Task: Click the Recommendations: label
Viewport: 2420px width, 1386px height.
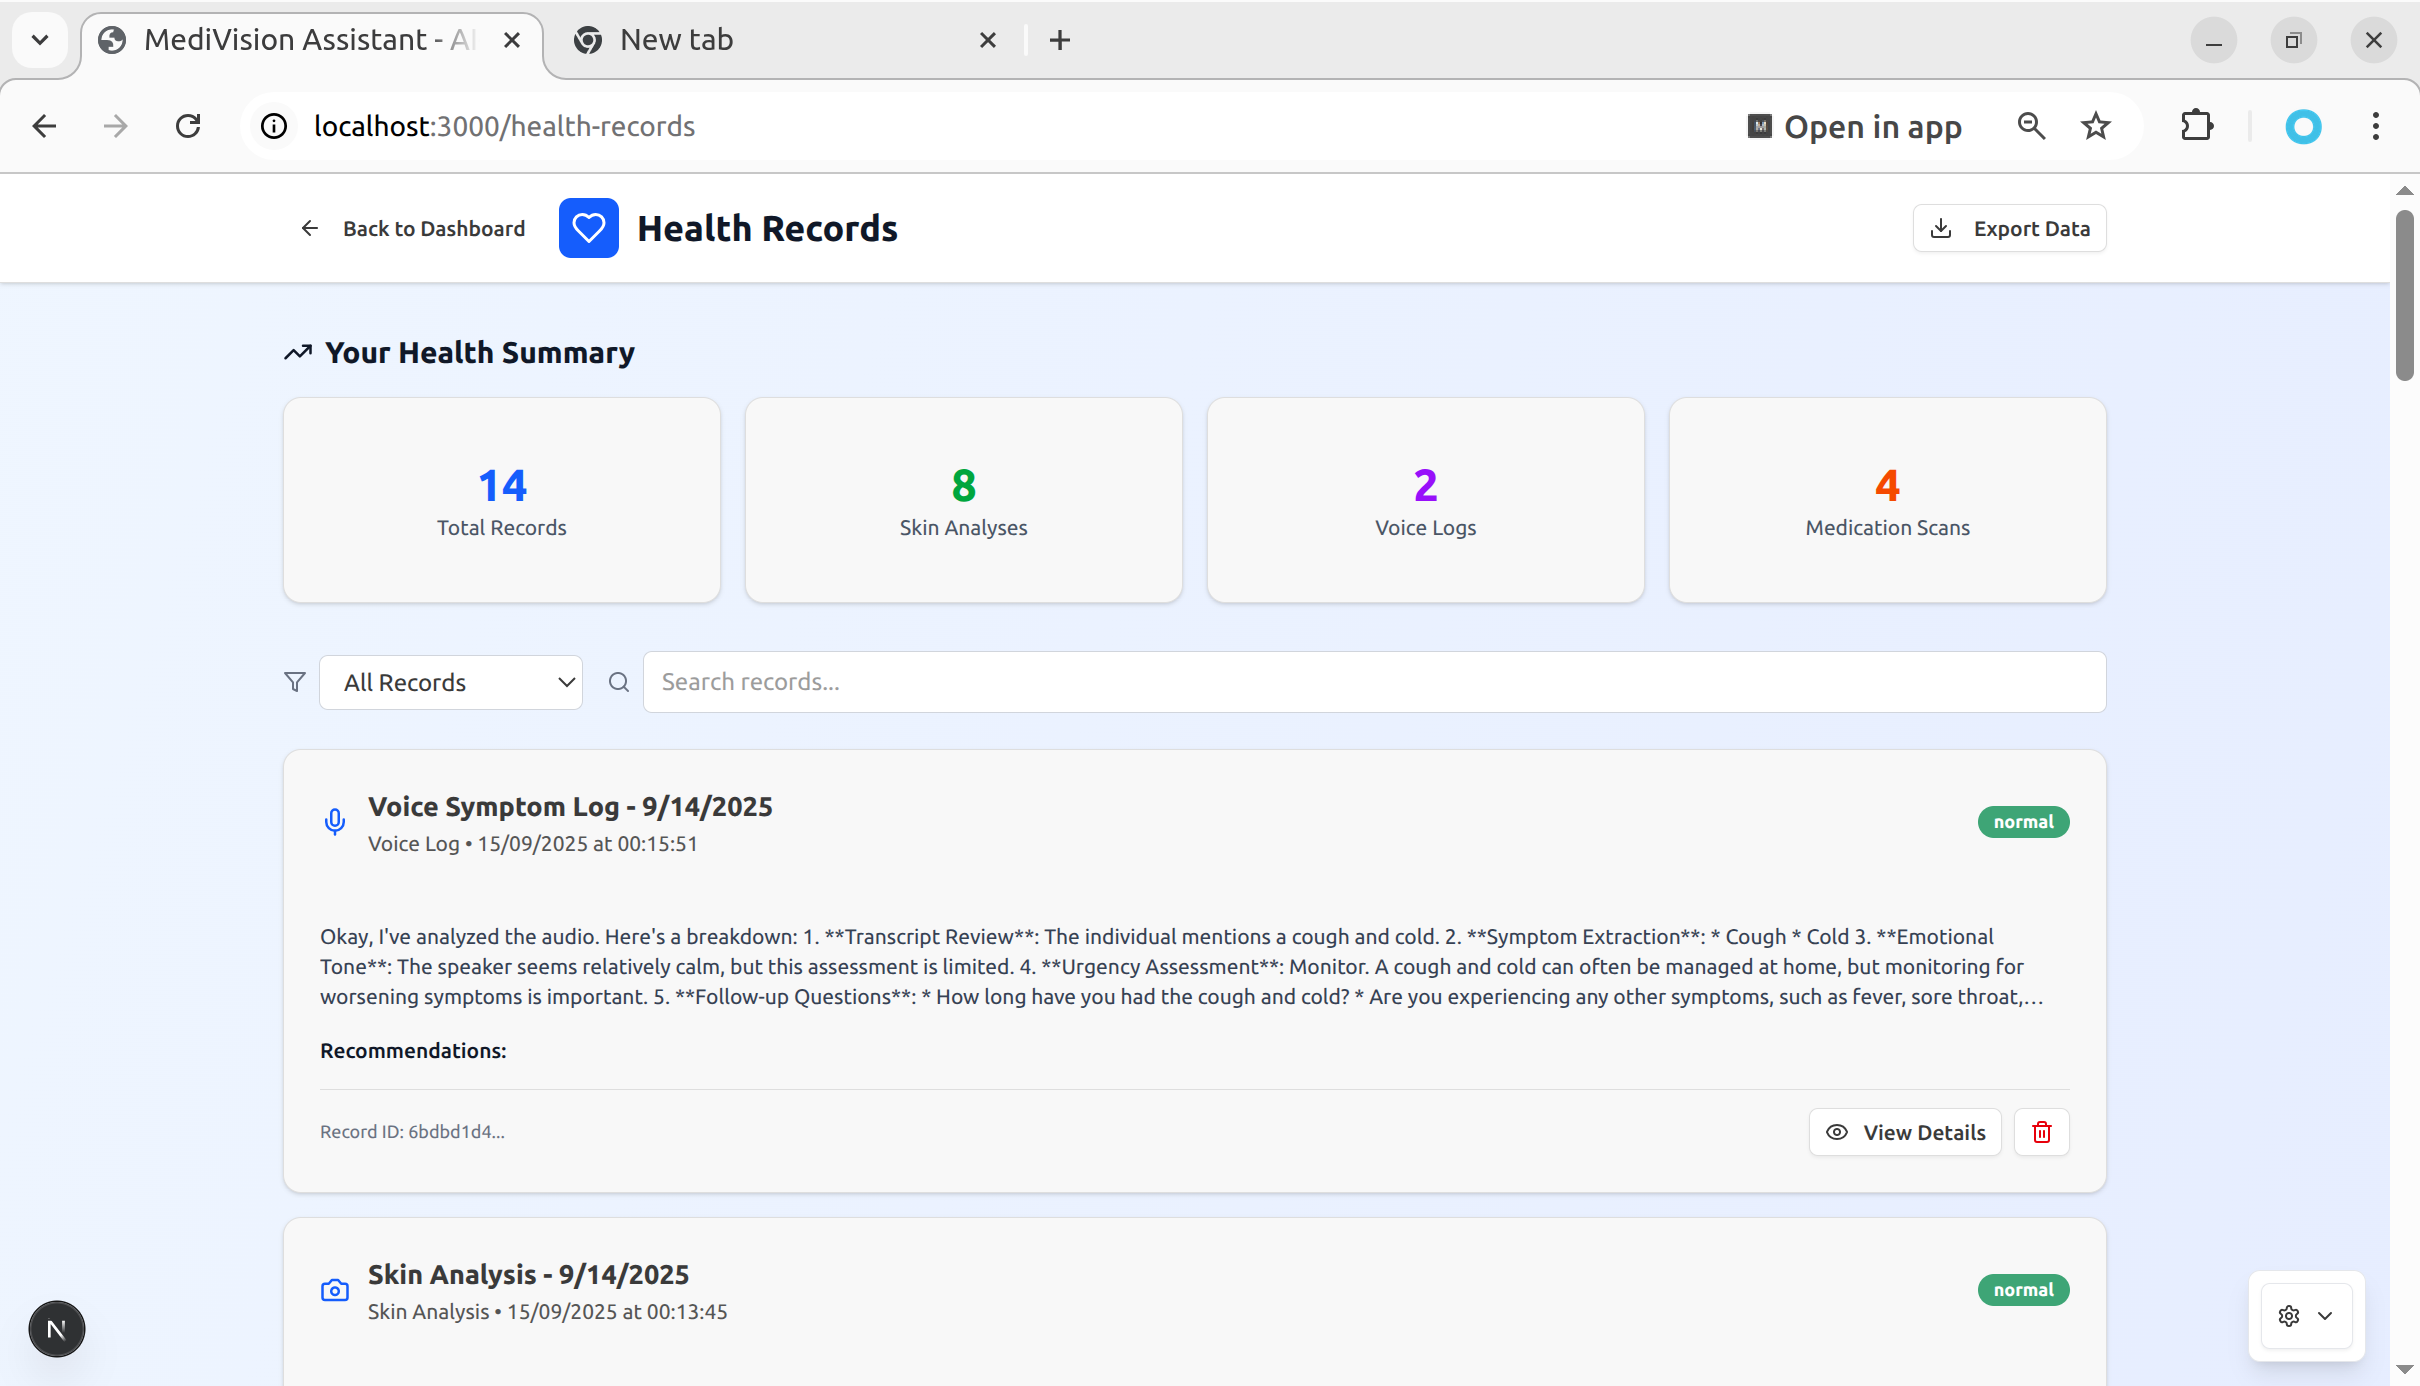Action: coord(413,1051)
